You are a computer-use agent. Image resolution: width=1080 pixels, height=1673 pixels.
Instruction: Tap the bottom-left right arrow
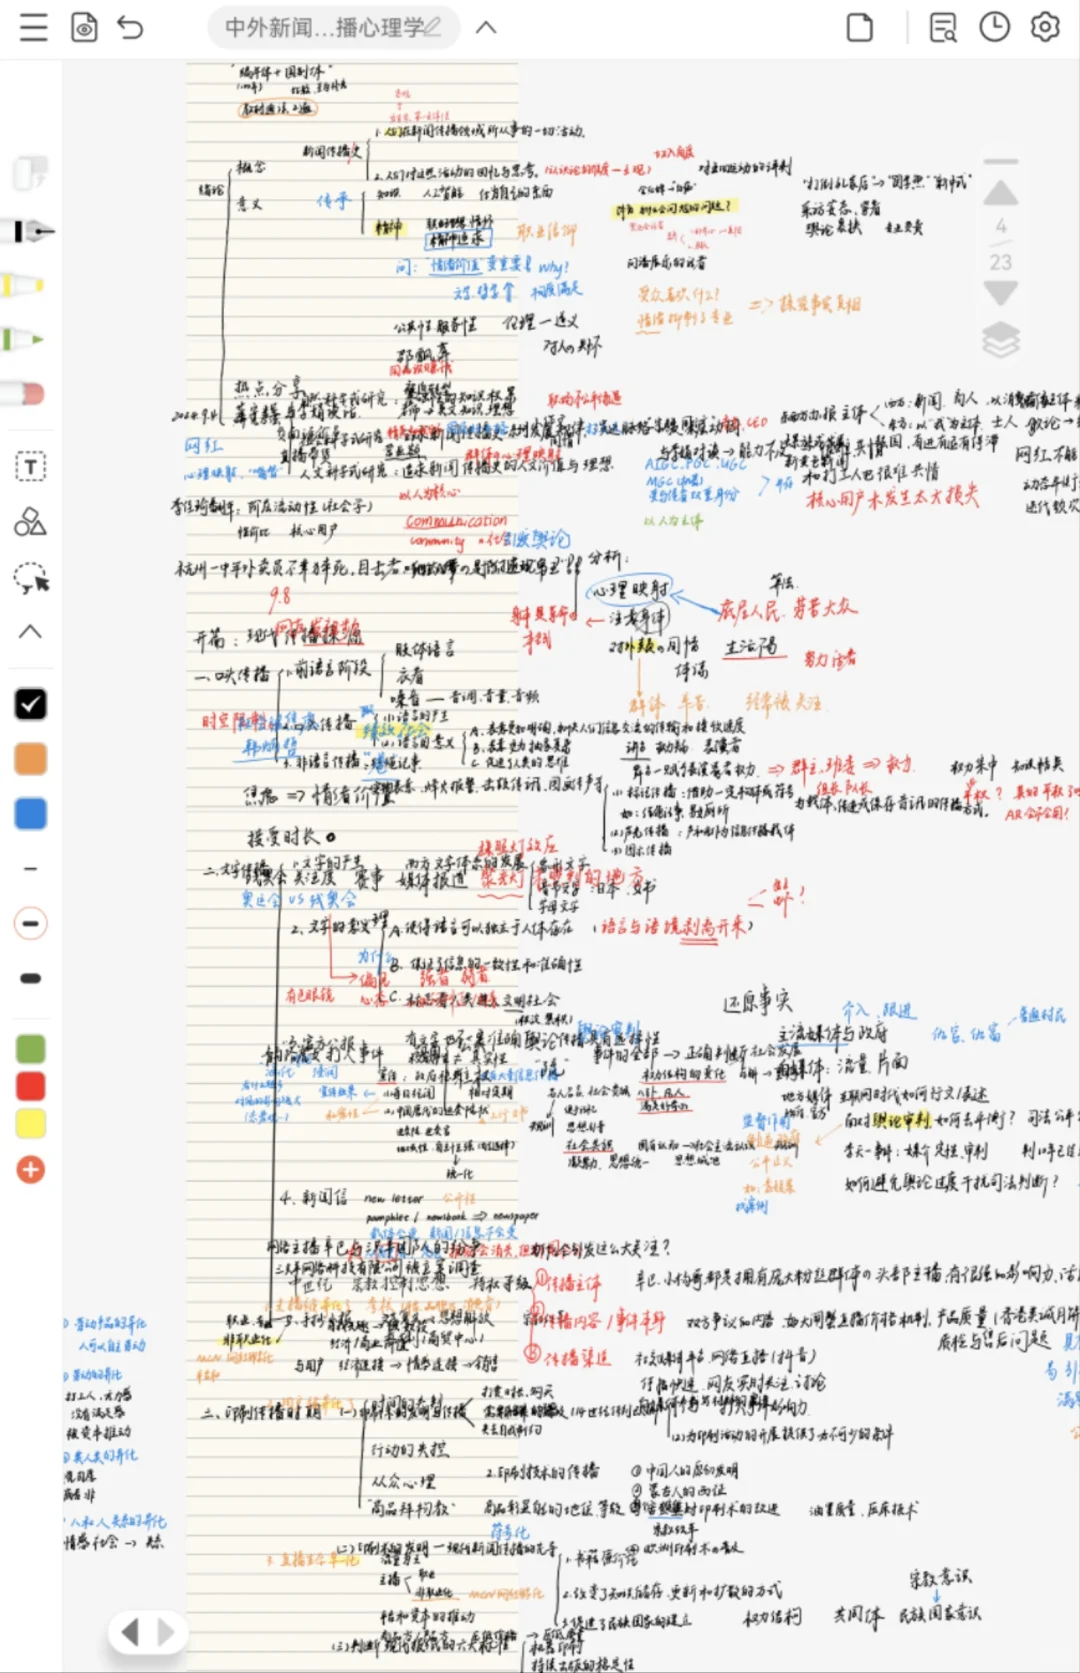pyautogui.click(x=166, y=1632)
